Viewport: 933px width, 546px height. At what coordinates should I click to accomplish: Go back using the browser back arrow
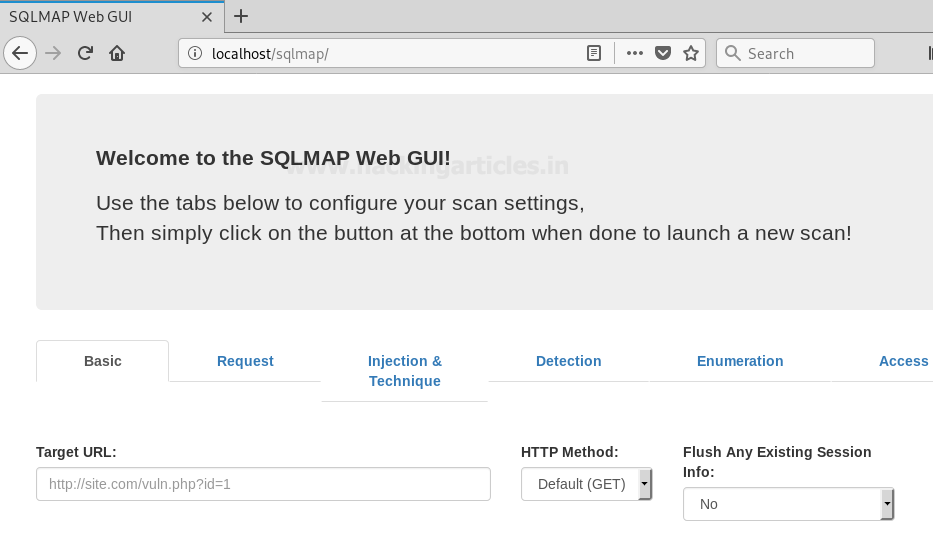[20, 54]
